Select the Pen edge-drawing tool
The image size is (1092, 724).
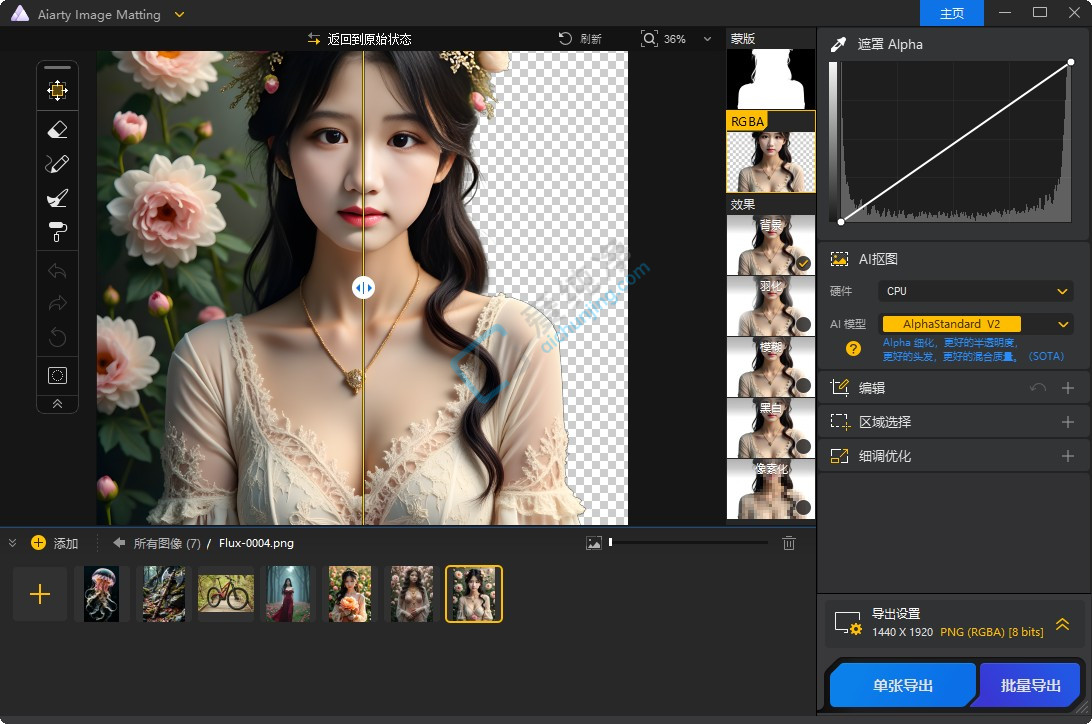click(x=57, y=163)
